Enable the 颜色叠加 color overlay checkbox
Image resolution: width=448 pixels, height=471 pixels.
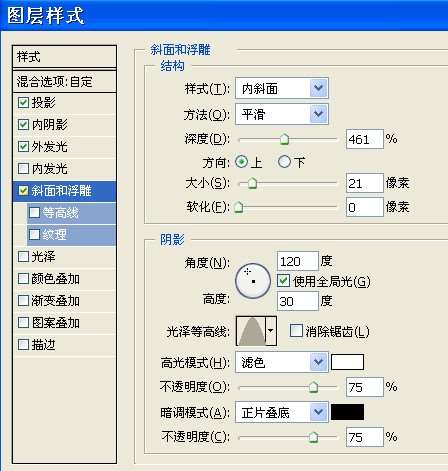tap(23, 279)
